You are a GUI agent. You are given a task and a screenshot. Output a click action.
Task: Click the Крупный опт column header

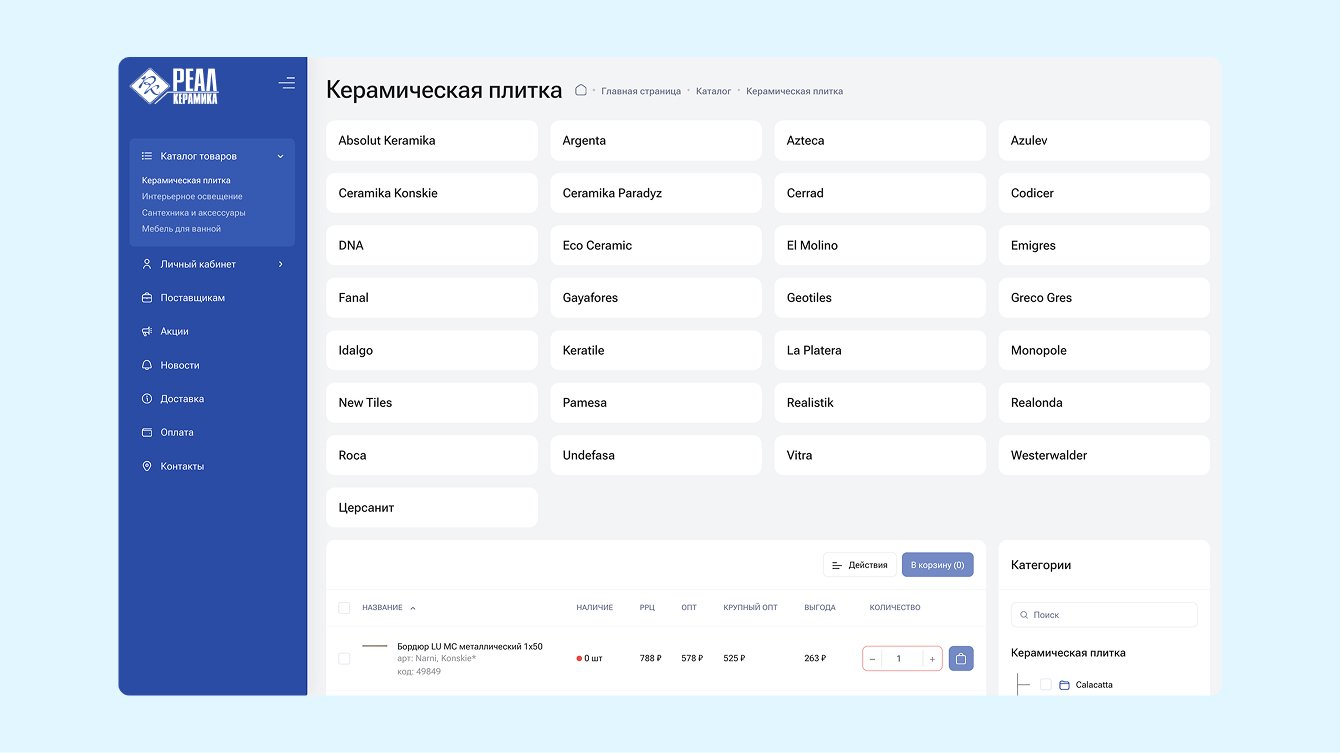point(750,608)
